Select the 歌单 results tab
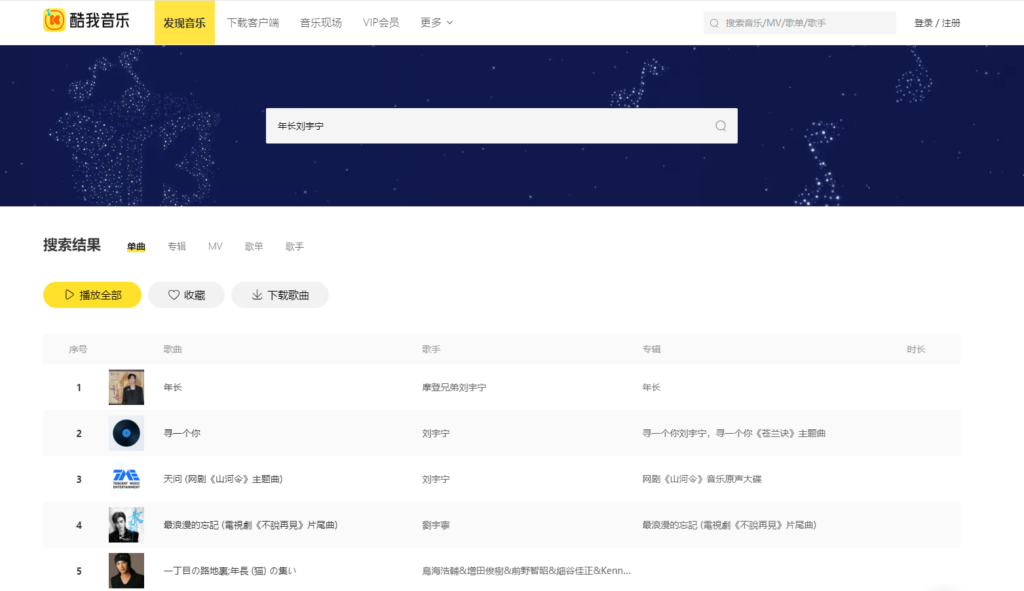 (254, 246)
